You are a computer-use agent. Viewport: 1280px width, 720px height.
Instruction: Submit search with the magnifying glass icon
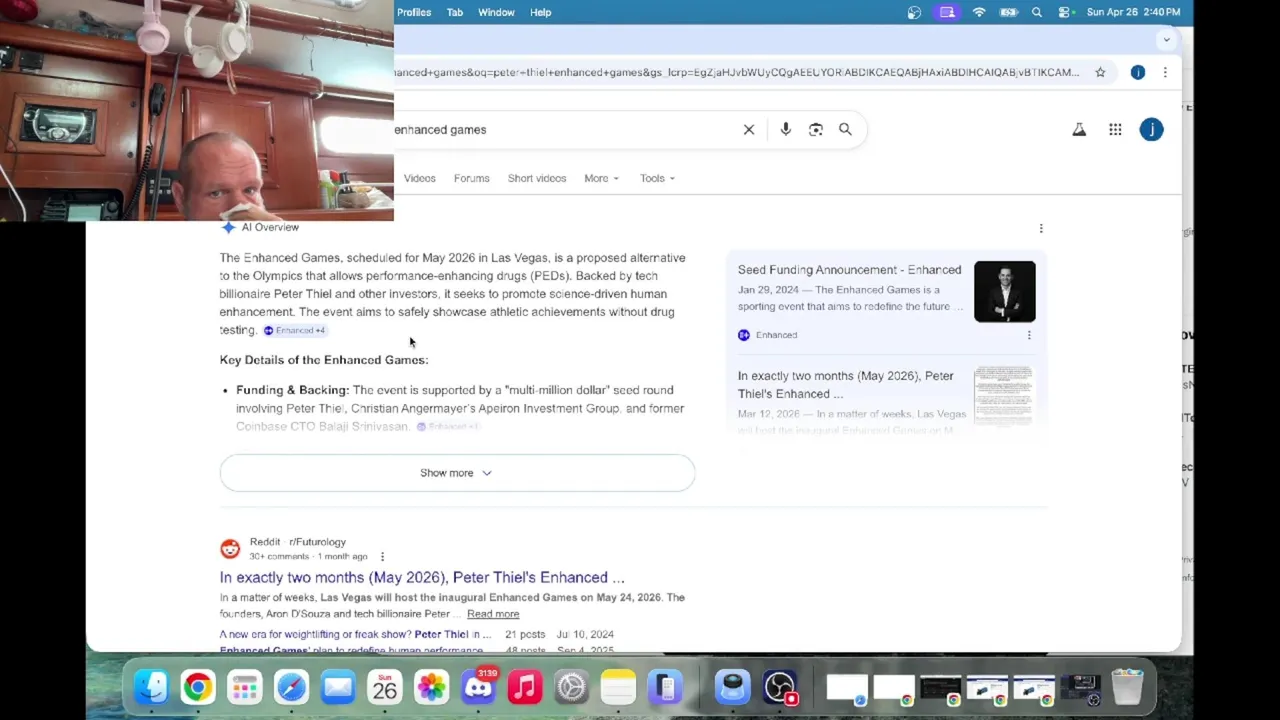coord(845,129)
